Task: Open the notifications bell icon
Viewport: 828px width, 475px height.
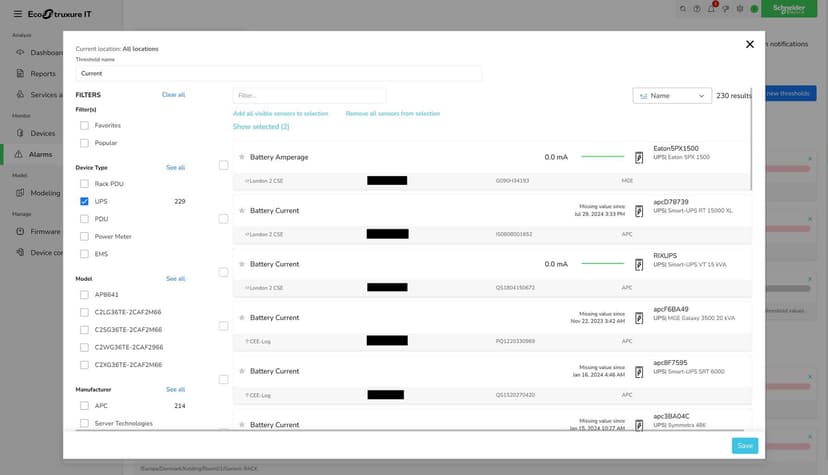Action: [711, 8]
